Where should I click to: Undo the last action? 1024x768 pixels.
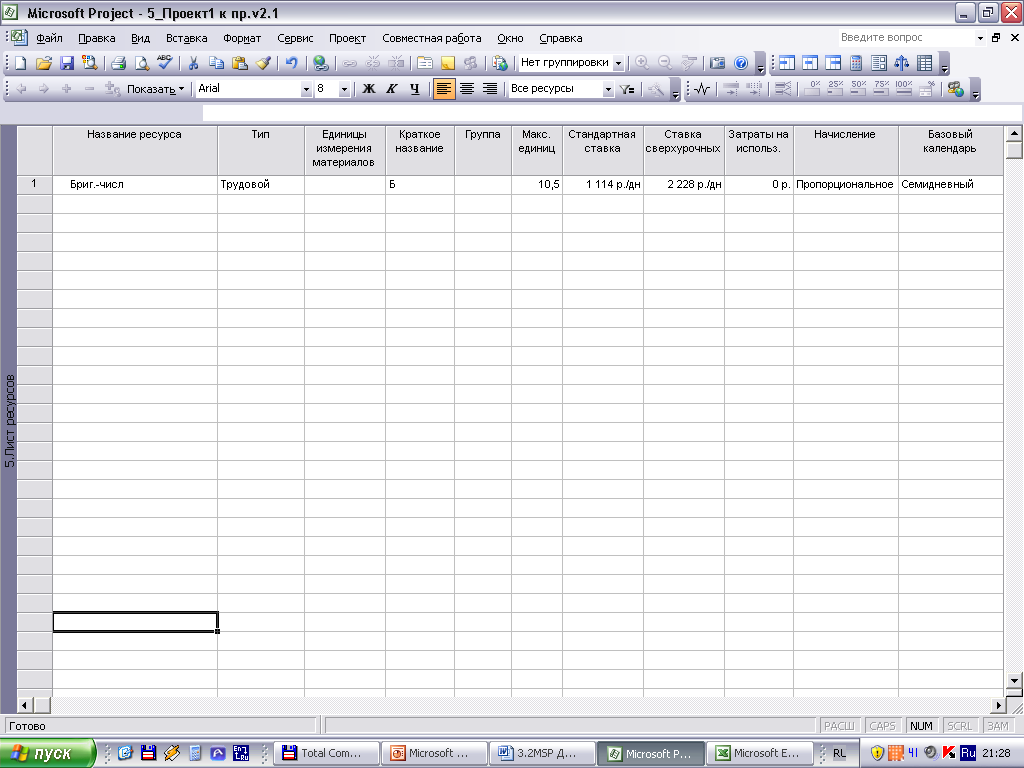(291, 63)
